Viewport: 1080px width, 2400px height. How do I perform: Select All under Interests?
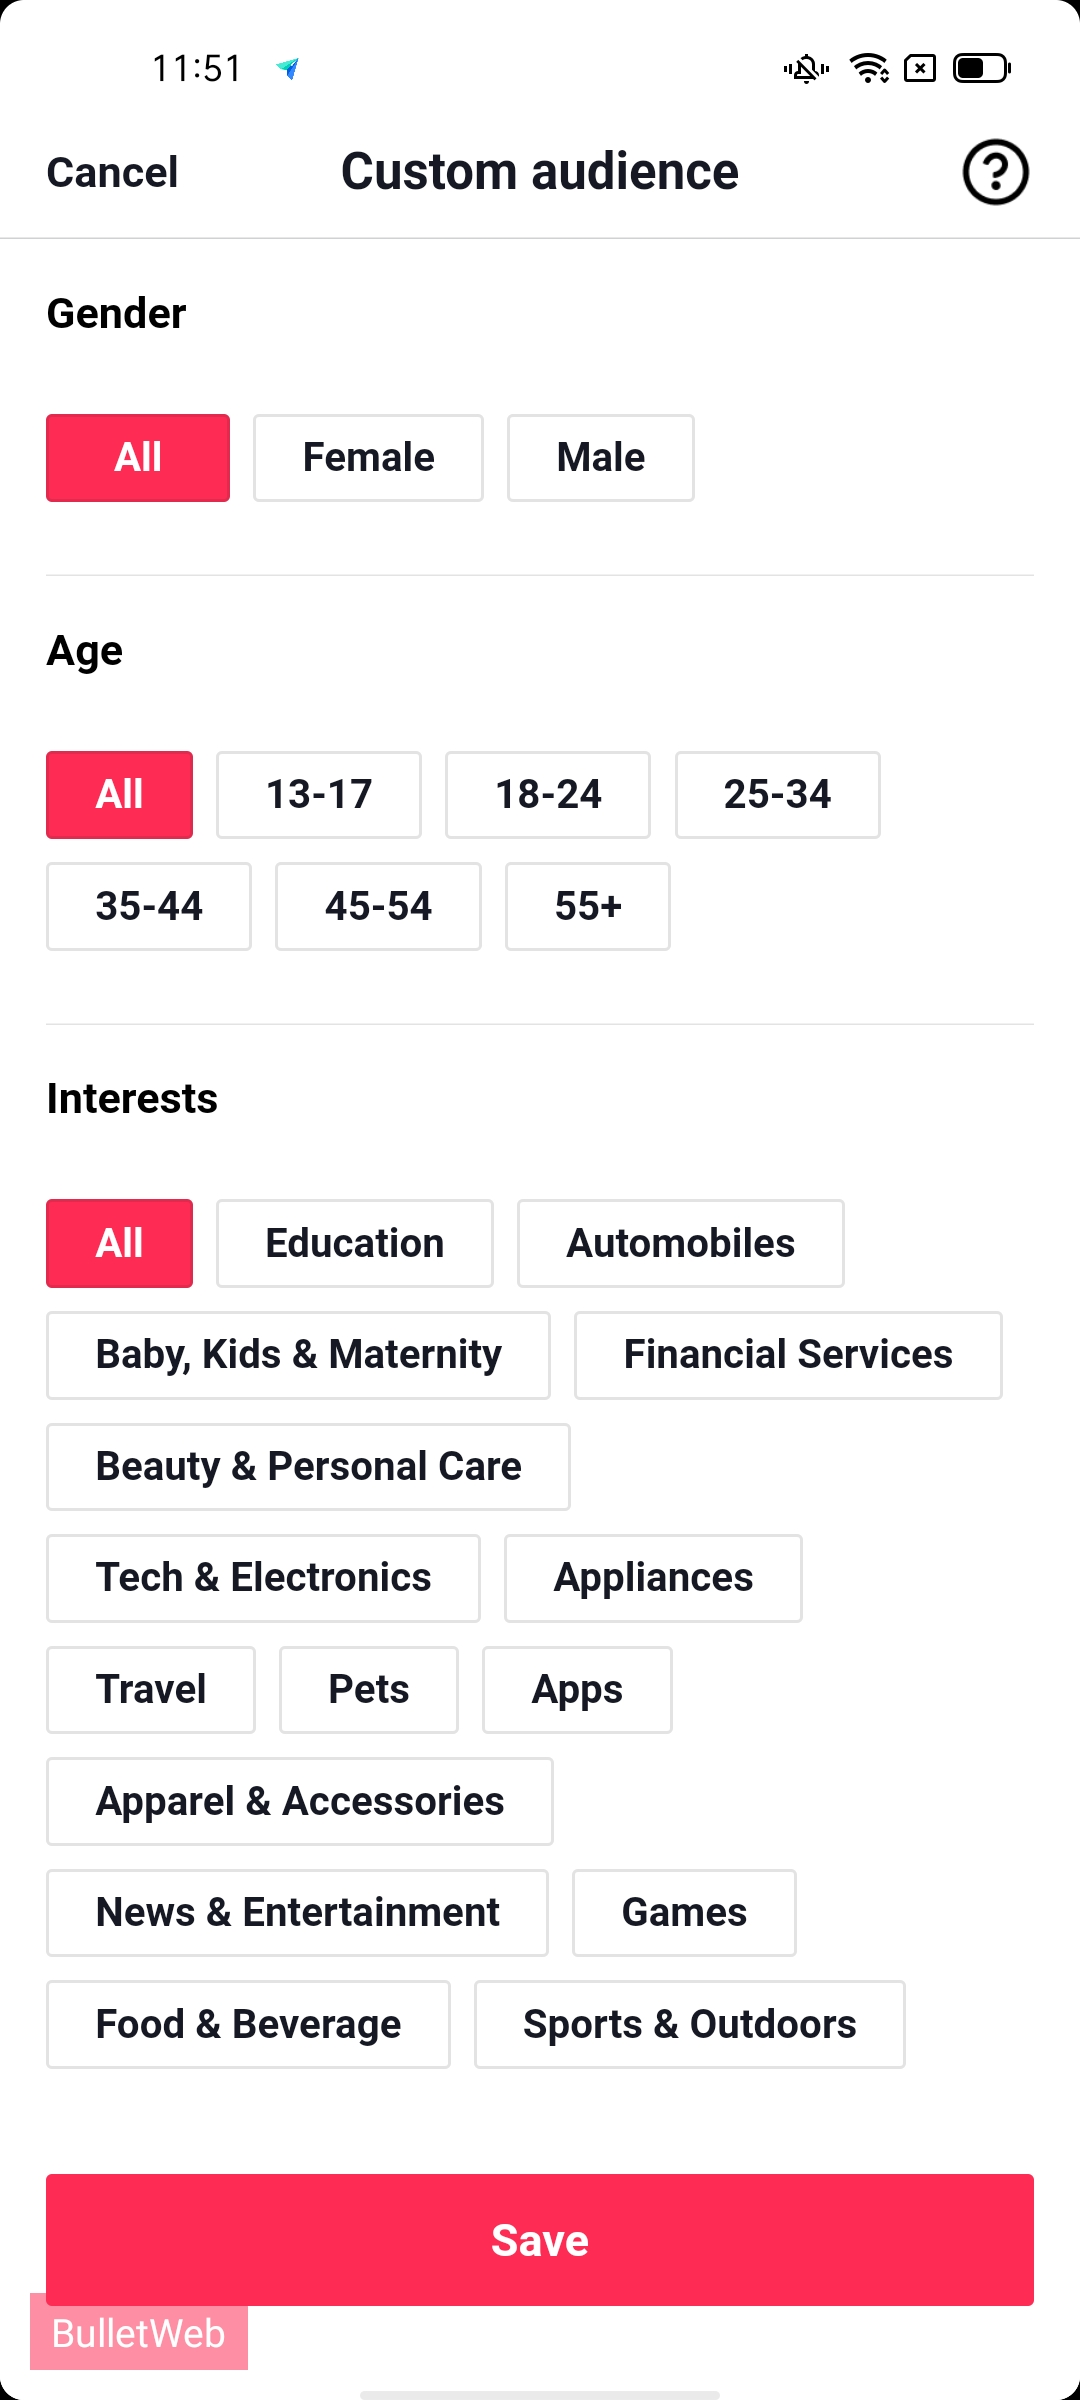[x=119, y=1243]
